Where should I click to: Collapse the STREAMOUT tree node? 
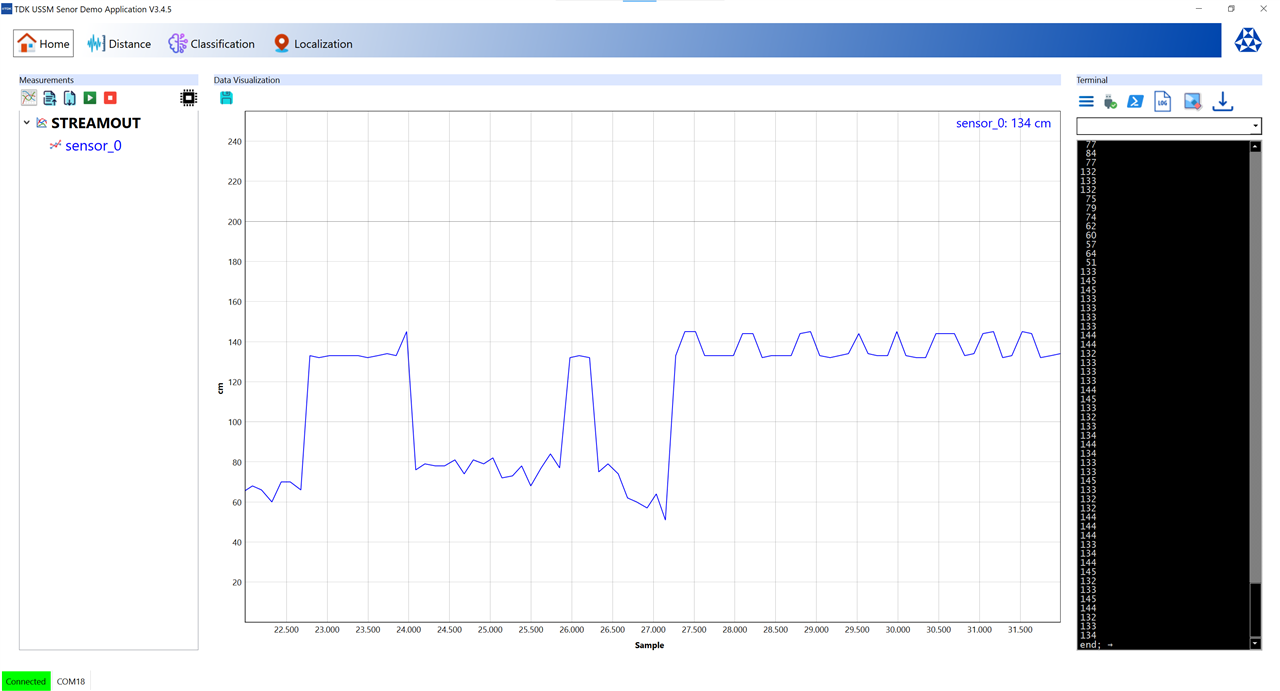(x=27, y=123)
